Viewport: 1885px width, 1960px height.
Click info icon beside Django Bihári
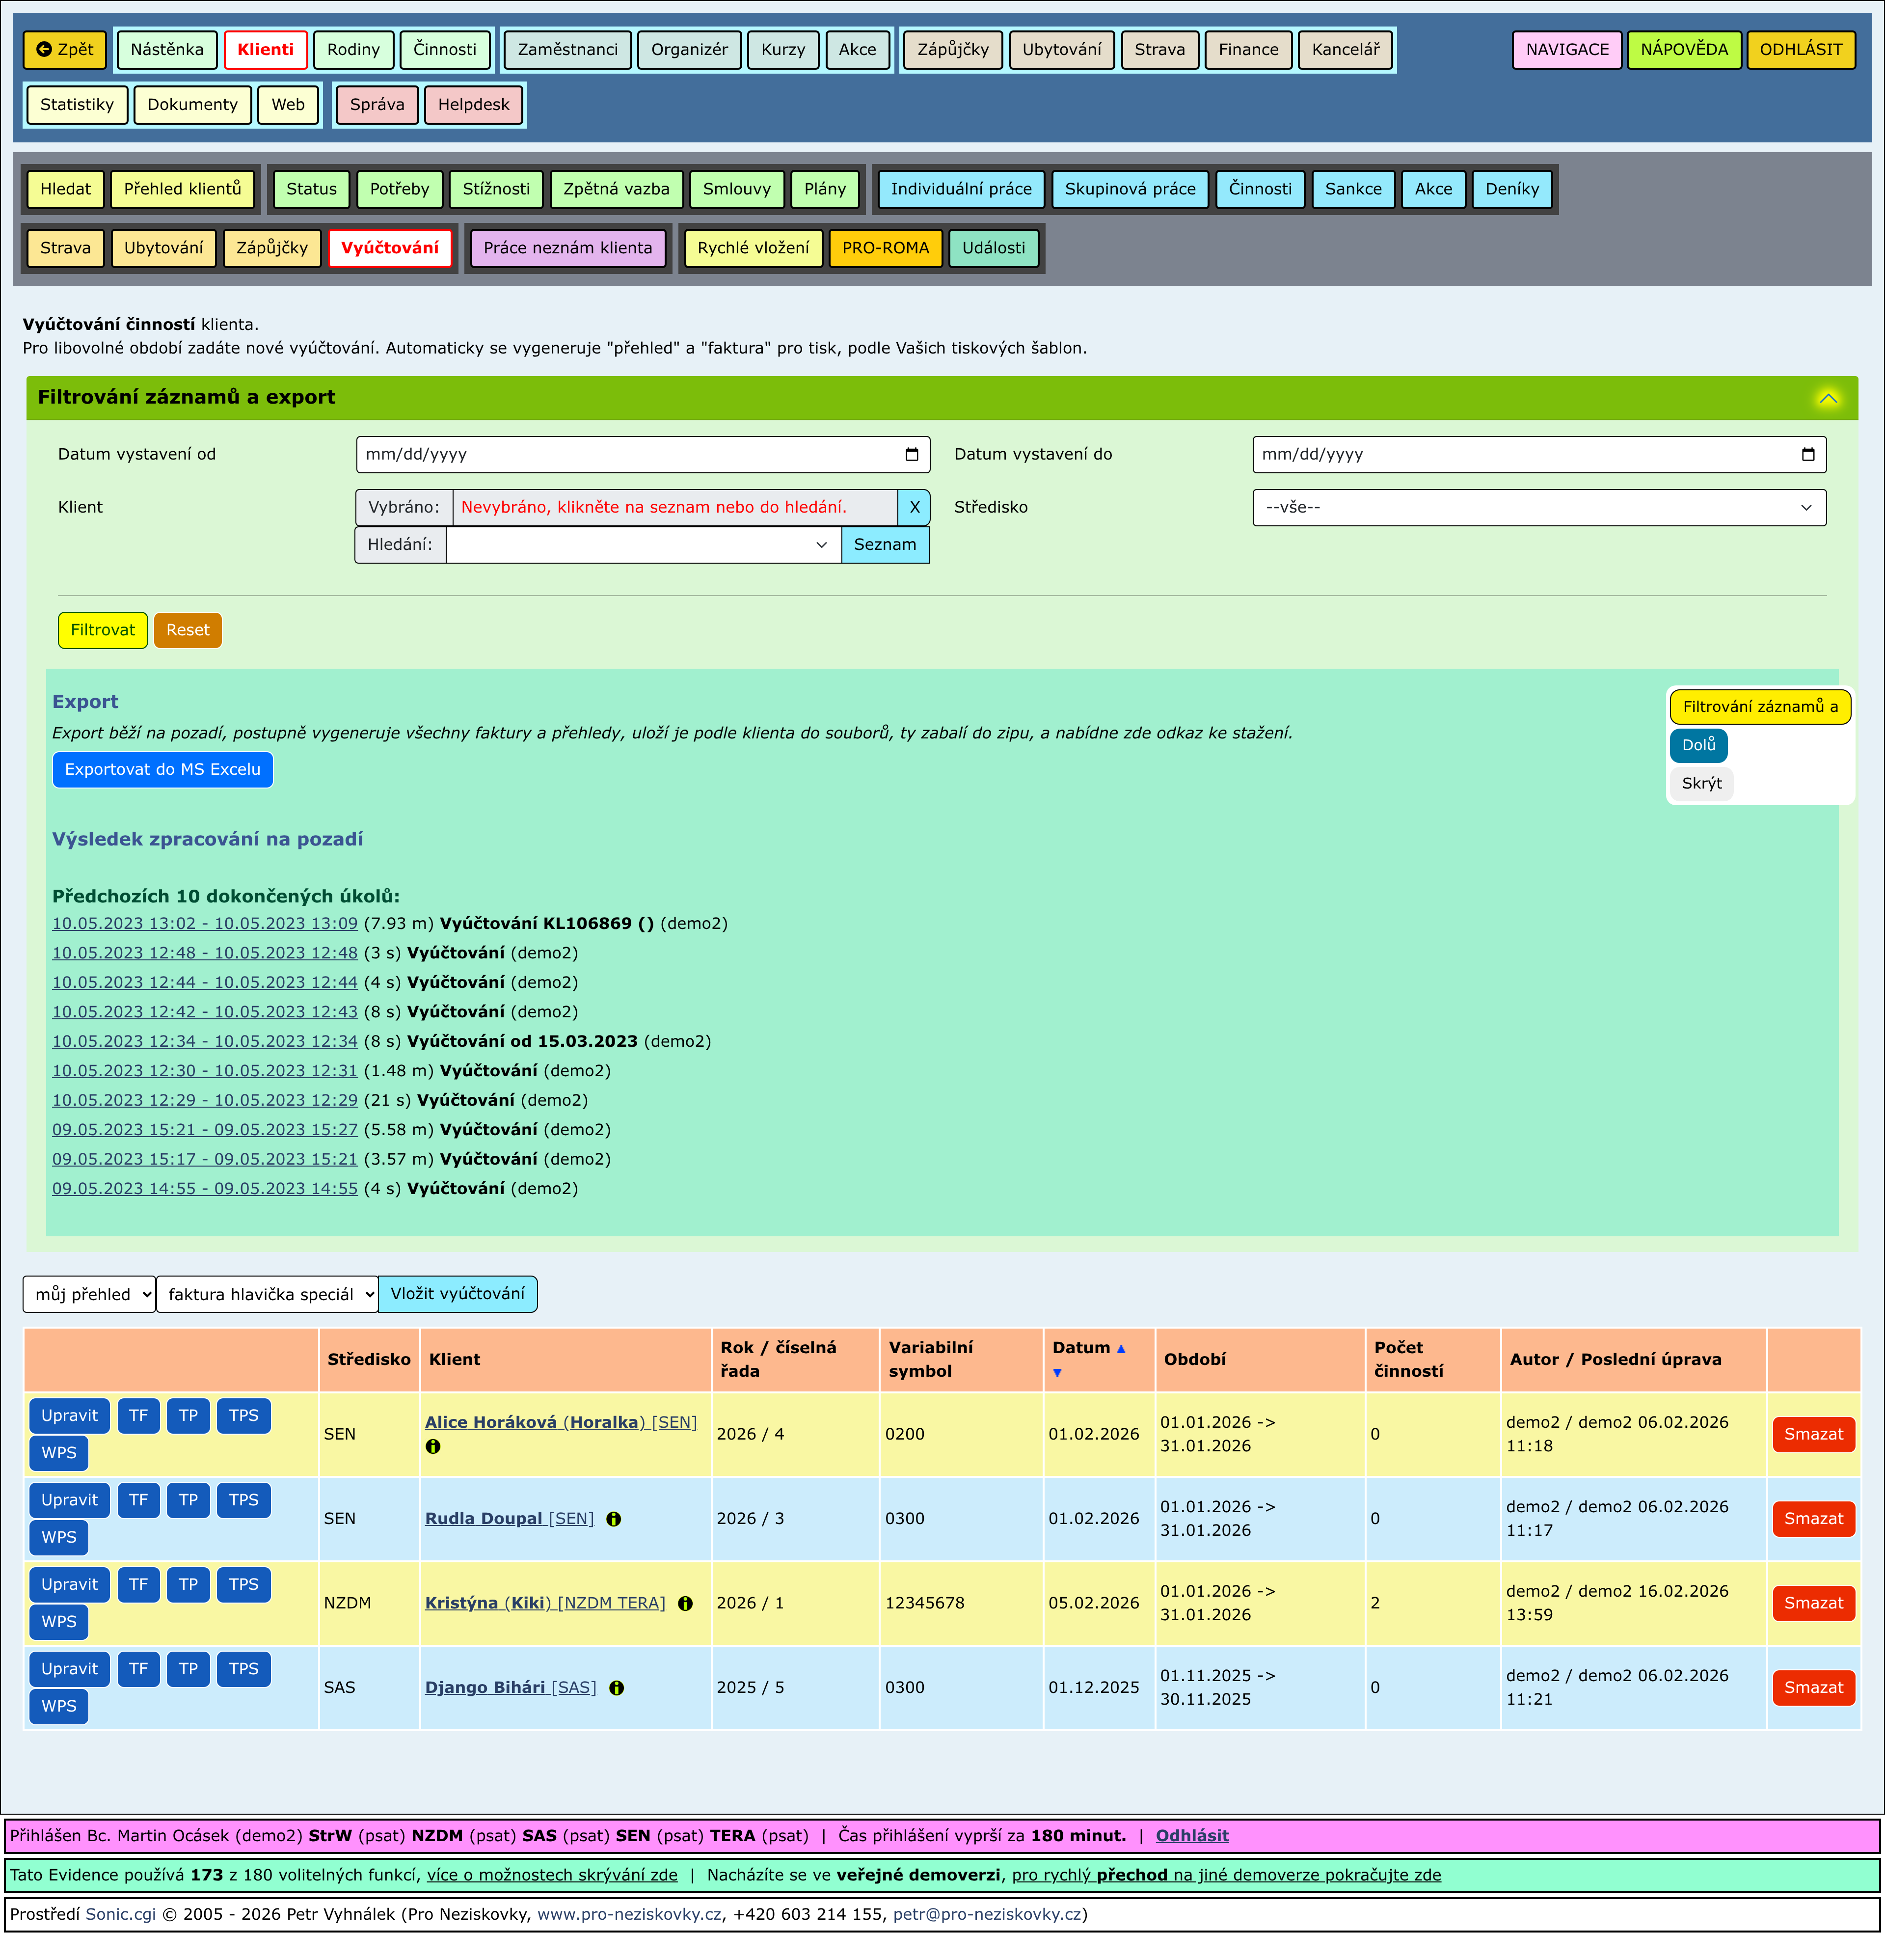coord(617,1687)
